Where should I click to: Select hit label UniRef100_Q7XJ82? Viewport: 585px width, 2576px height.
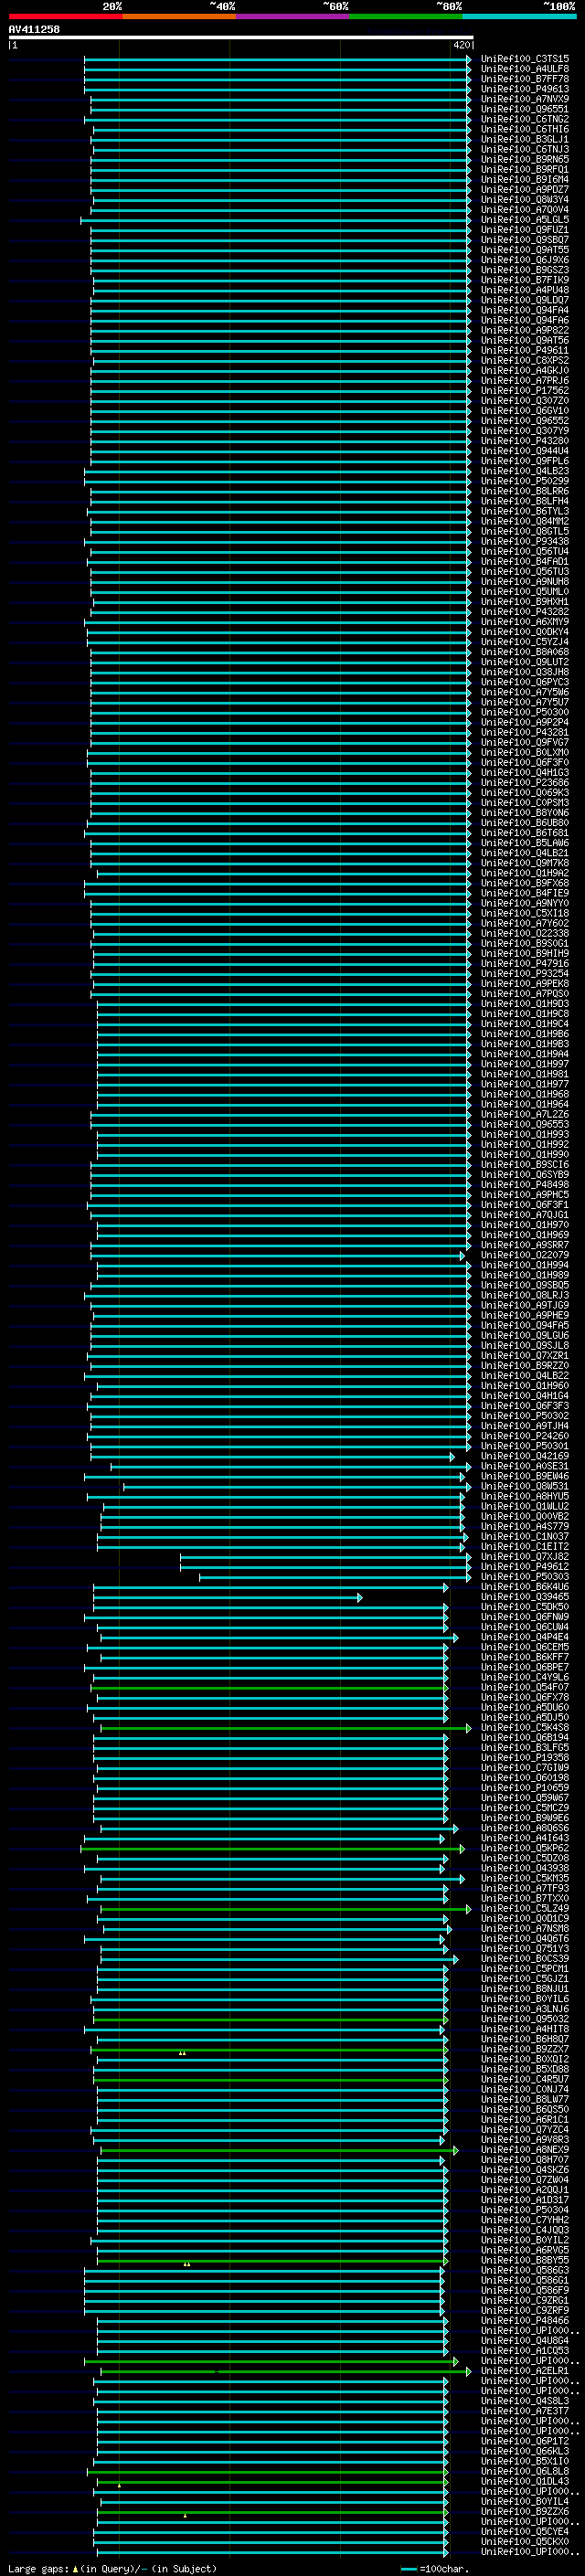(x=525, y=1556)
